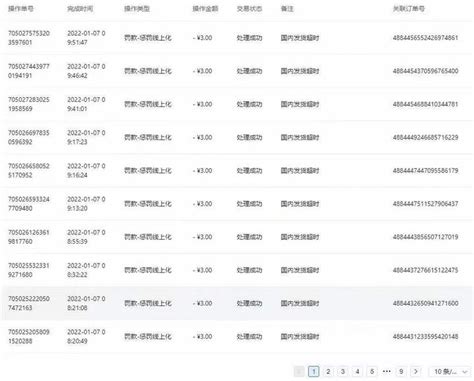Click completion time 2022-01-07 09:17:23
This screenshot has height=381, width=474.
pyautogui.click(x=86, y=137)
